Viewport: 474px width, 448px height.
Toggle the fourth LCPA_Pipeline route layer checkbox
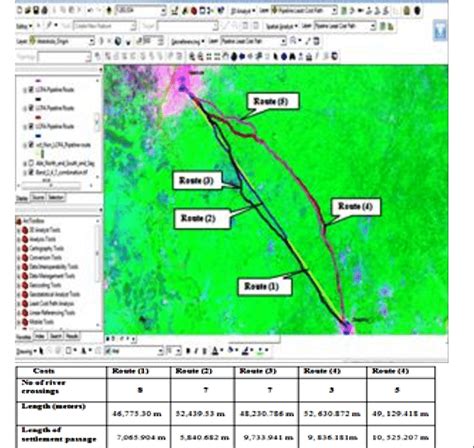coord(31,145)
